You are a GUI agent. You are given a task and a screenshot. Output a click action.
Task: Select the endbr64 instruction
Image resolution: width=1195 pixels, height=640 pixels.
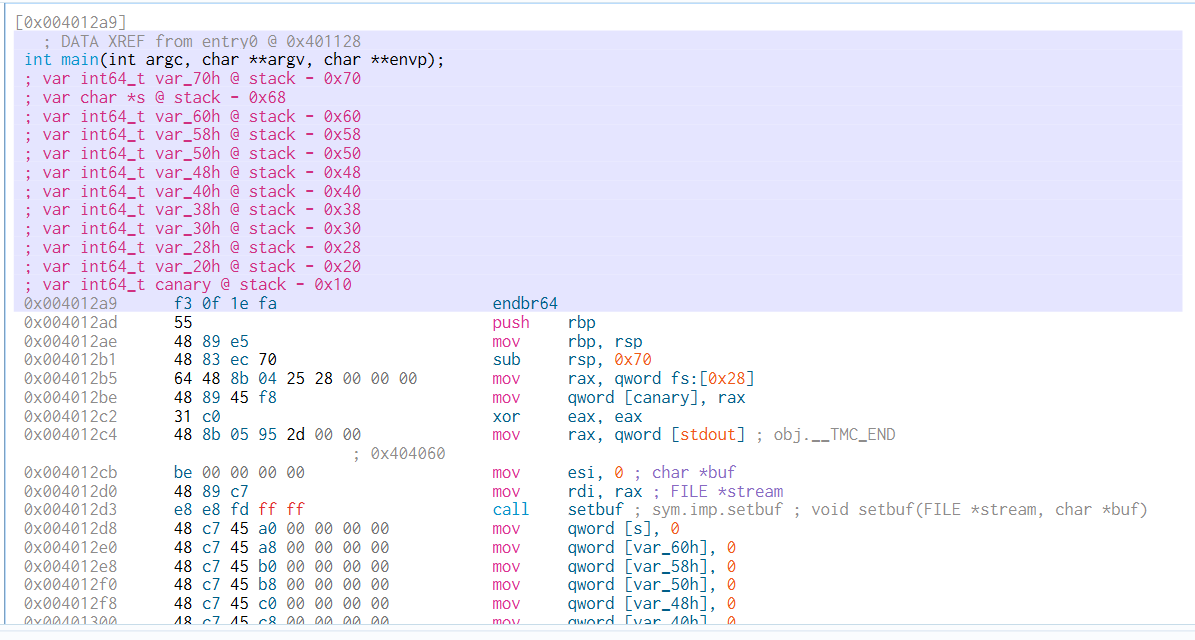[x=525, y=304]
